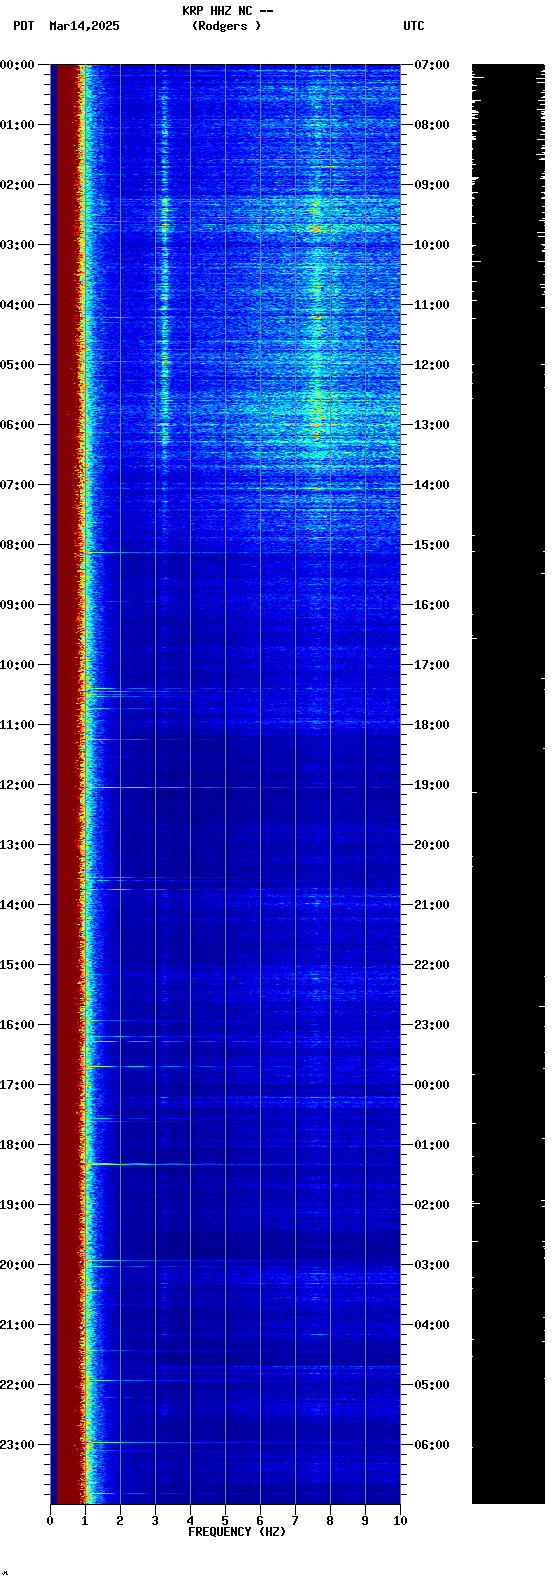Image resolution: width=552 pixels, height=1584 pixels.
Task: Click the PDT time label '13:00'
Action: click(x=17, y=845)
